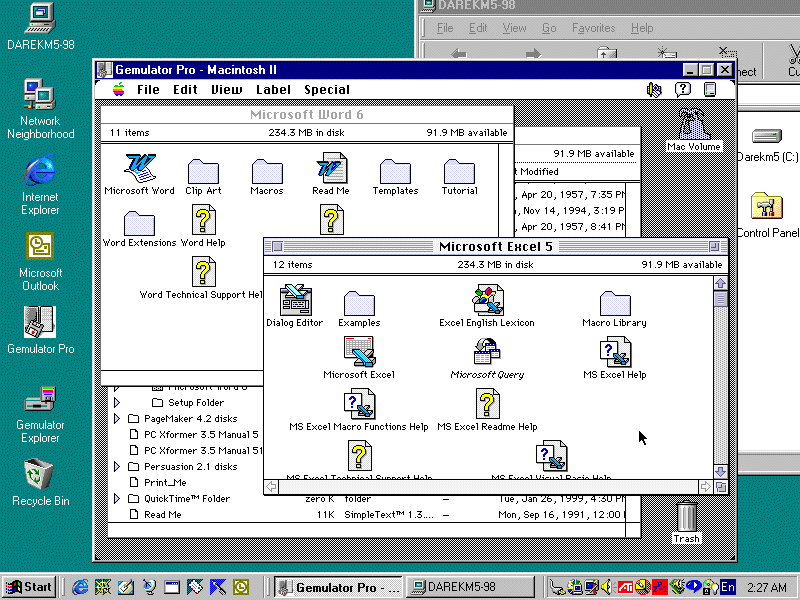The width and height of the screenshot is (800, 600).
Task: Open the Application menu icon at menu bar right
Action: pyautogui.click(x=710, y=89)
